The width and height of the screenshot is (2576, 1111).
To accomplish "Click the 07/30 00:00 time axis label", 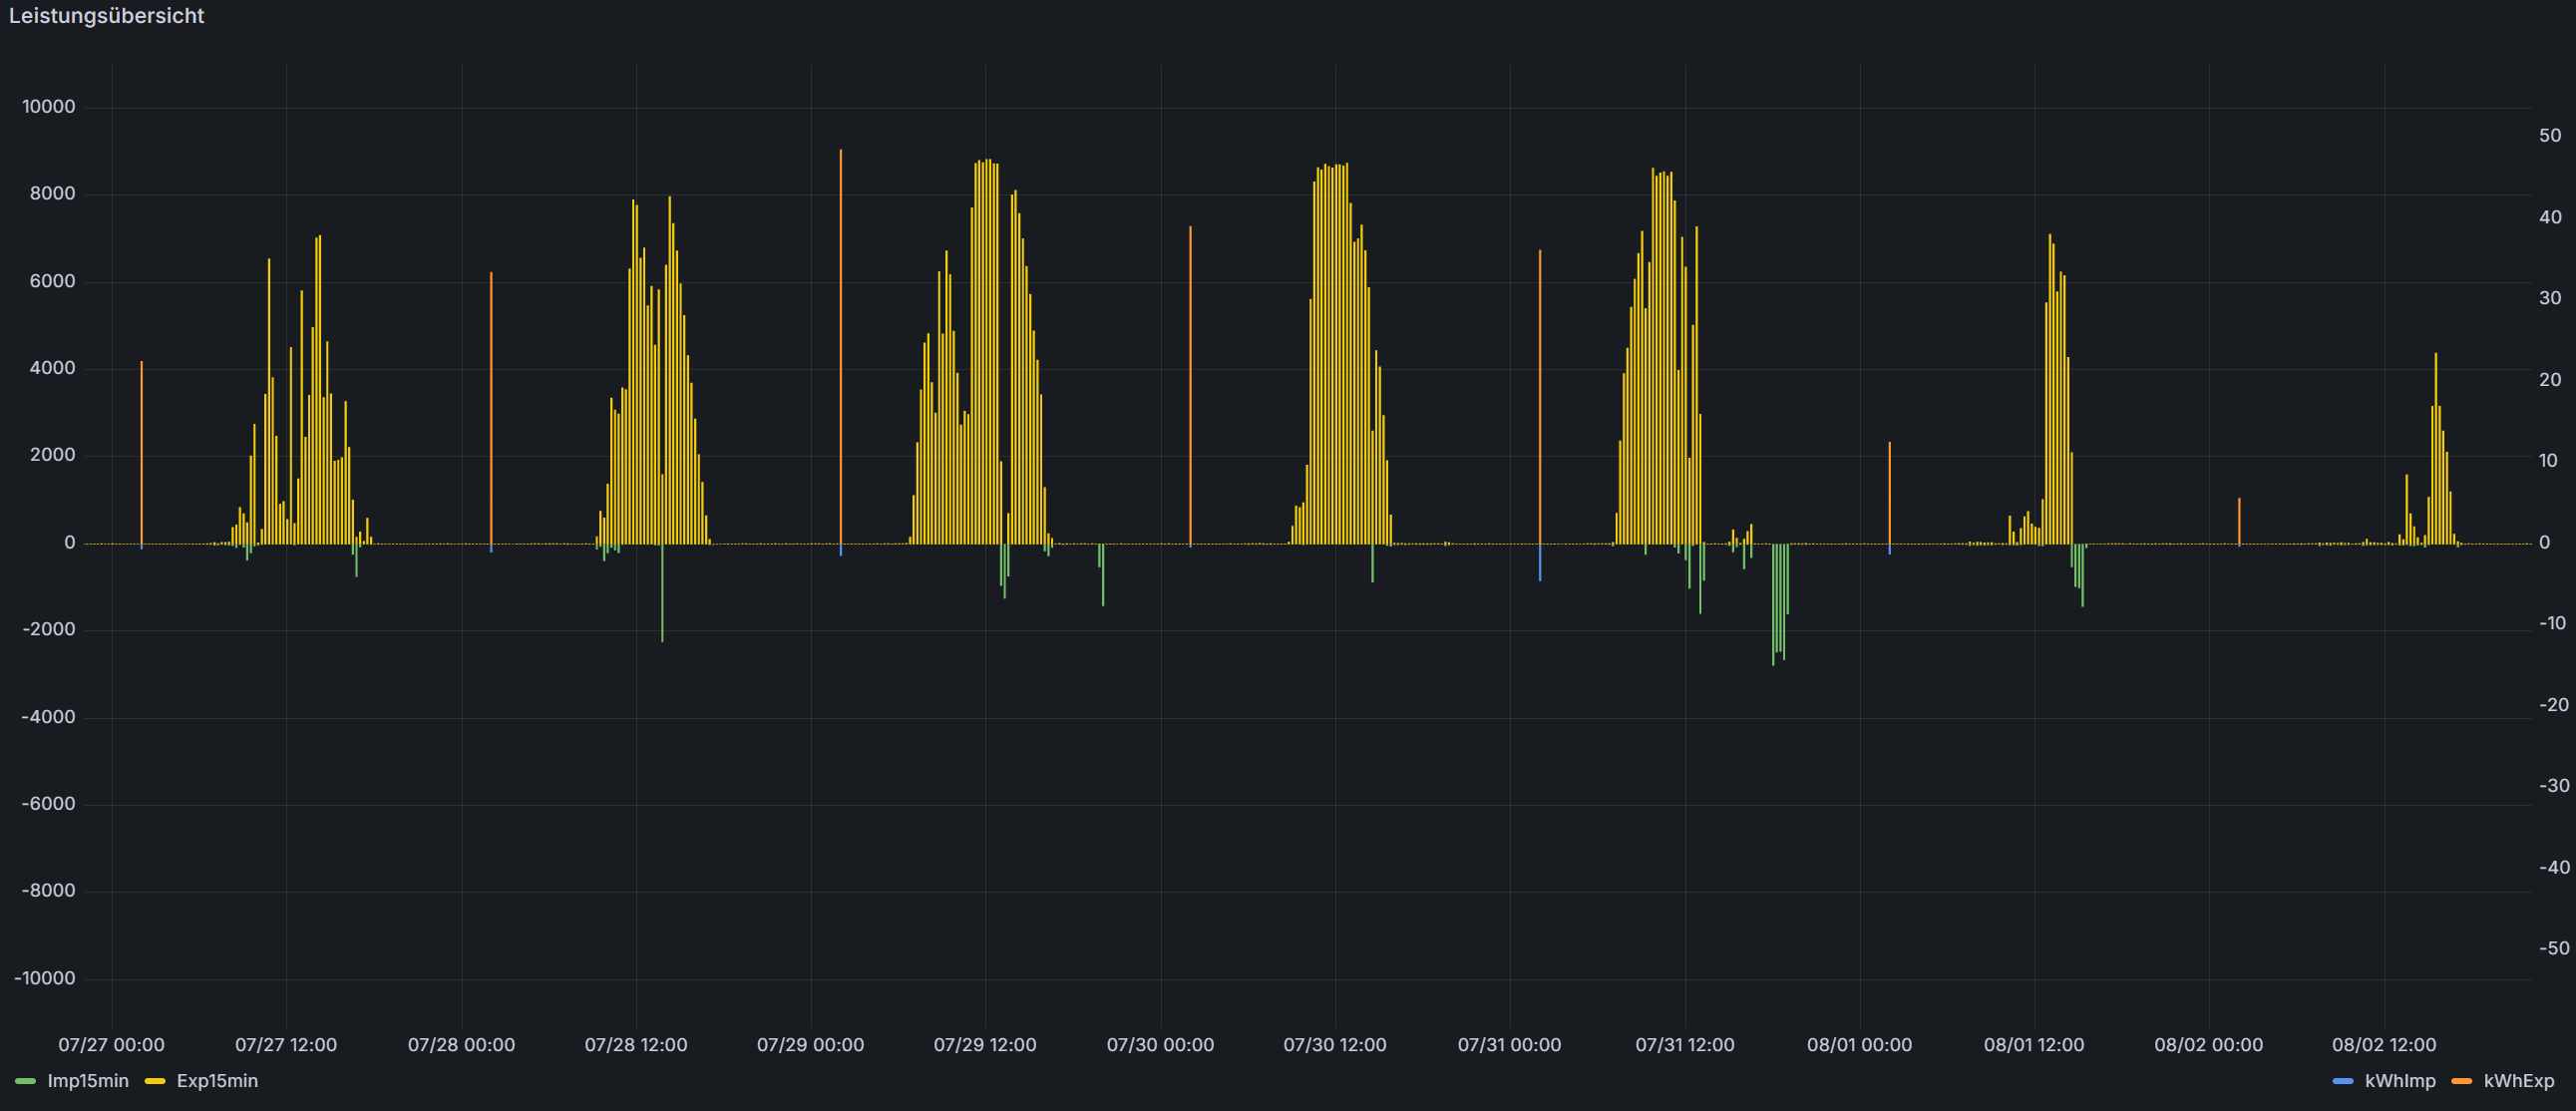I will [1160, 1045].
